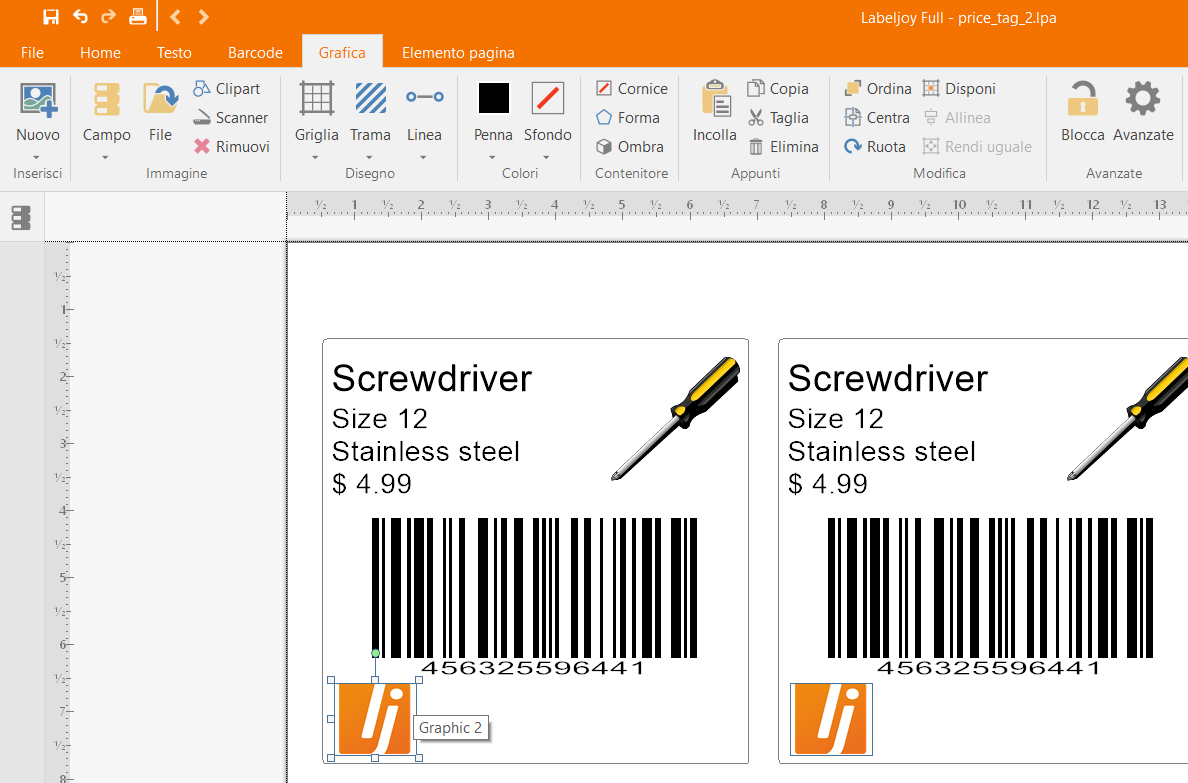Image resolution: width=1188 pixels, height=783 pixels.
Task: Undo the last action
Action: click(x=80, y=17)
